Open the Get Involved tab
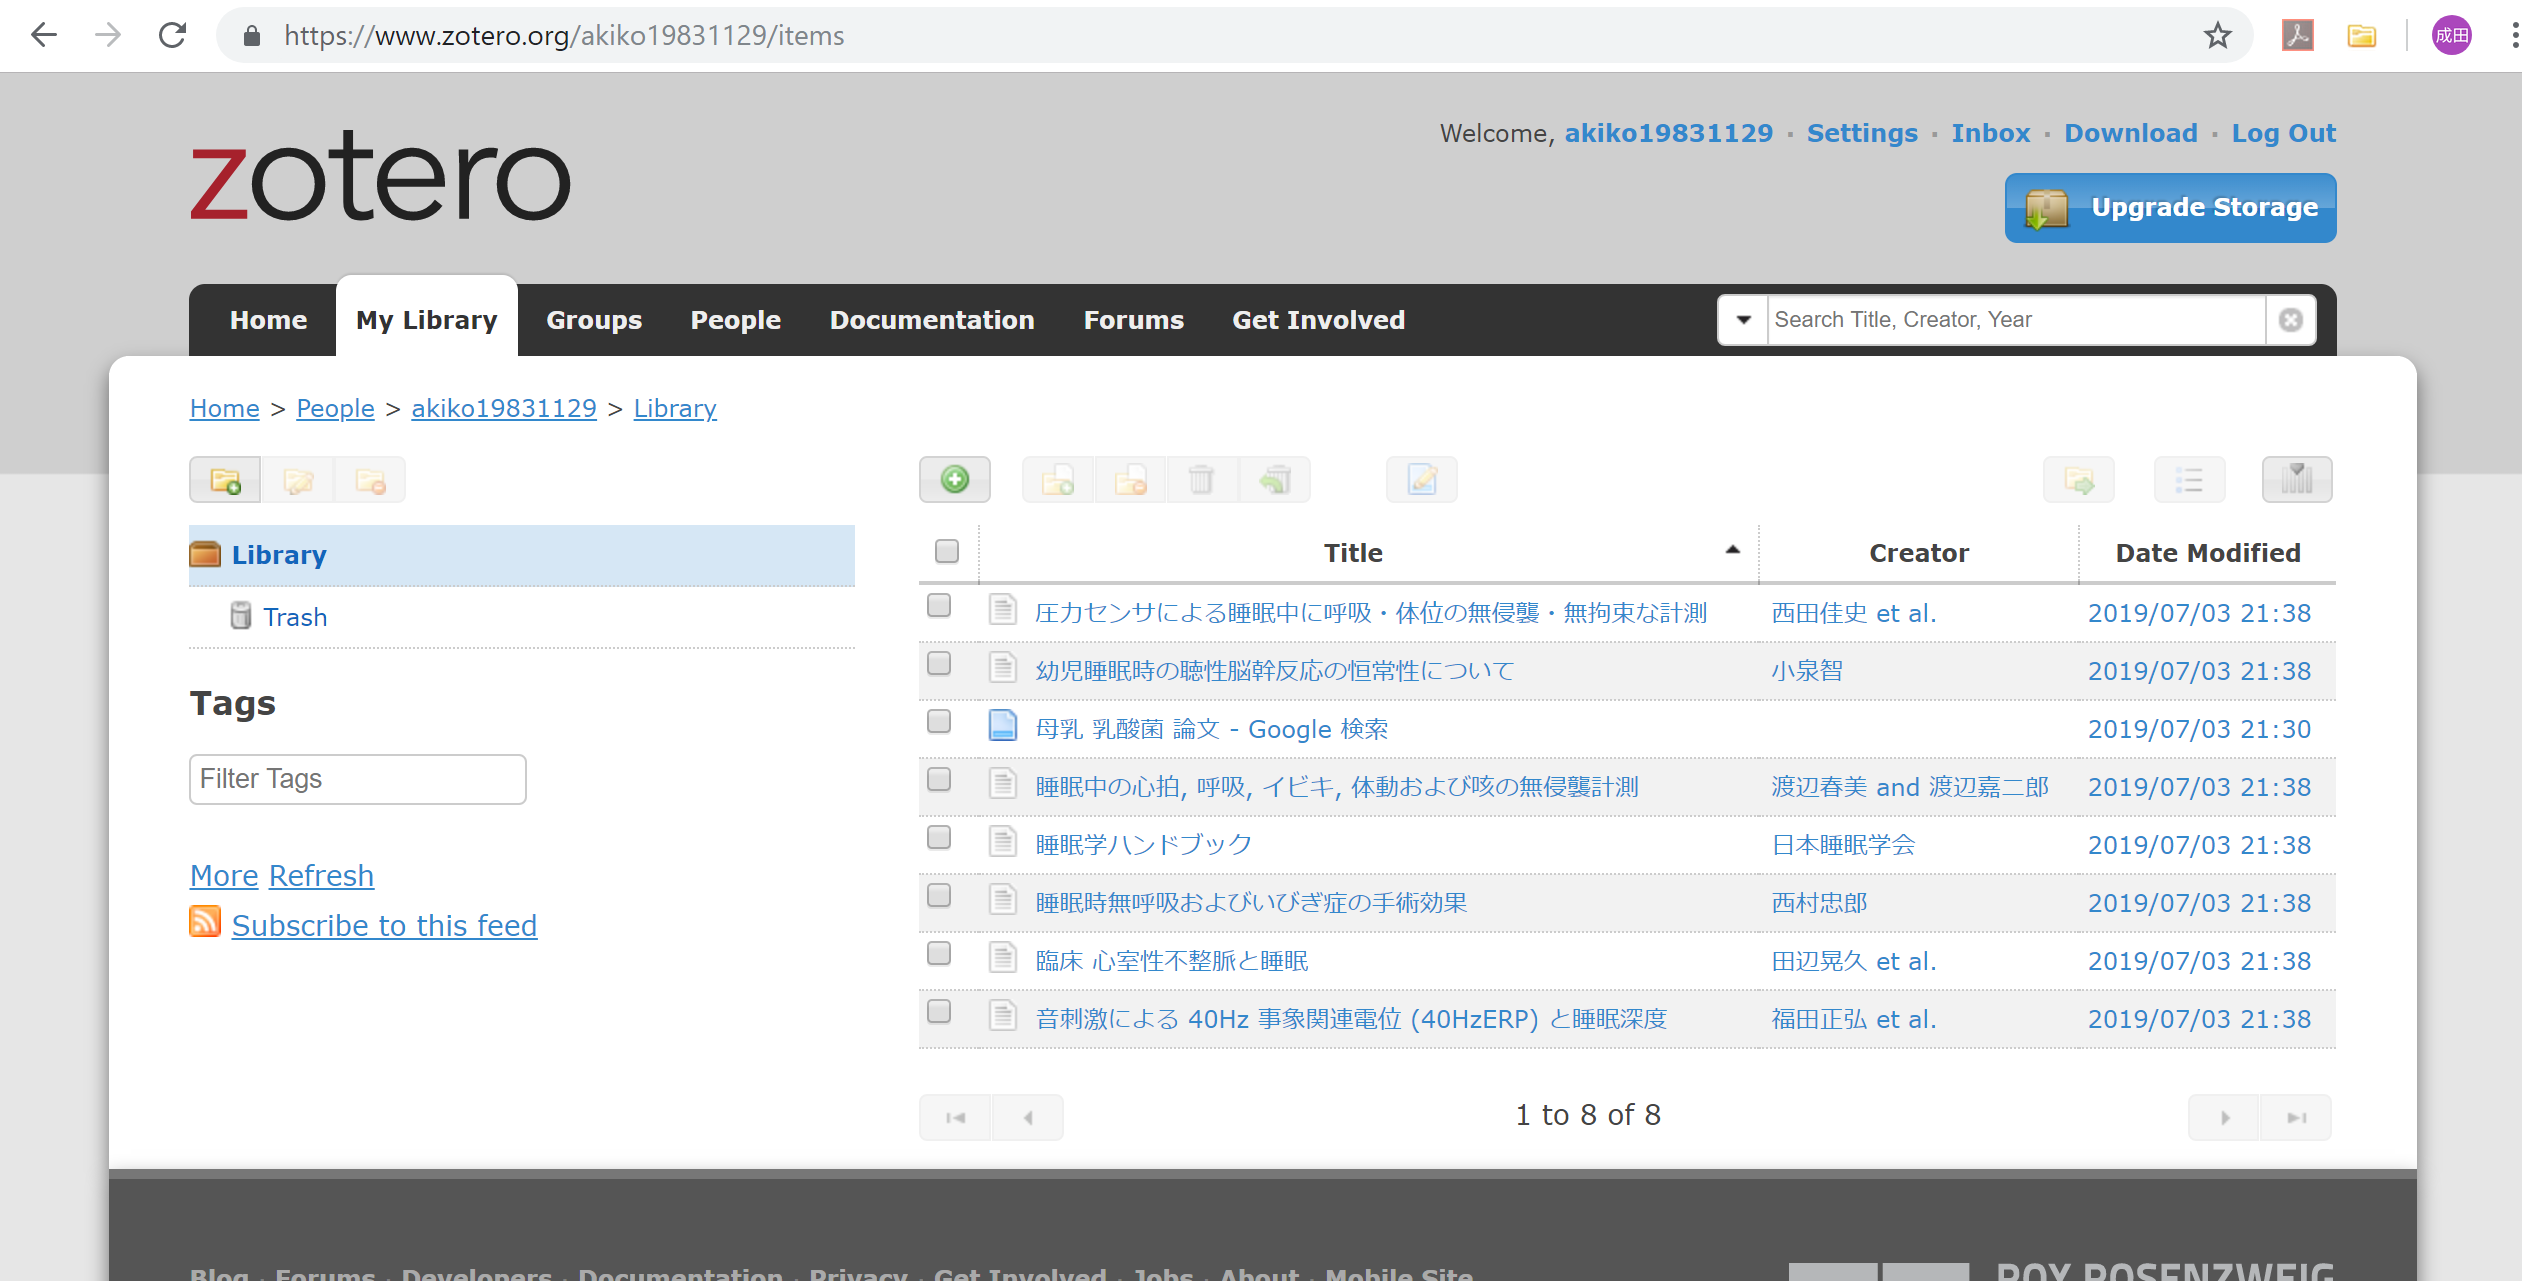 [x=1318, y=320]
